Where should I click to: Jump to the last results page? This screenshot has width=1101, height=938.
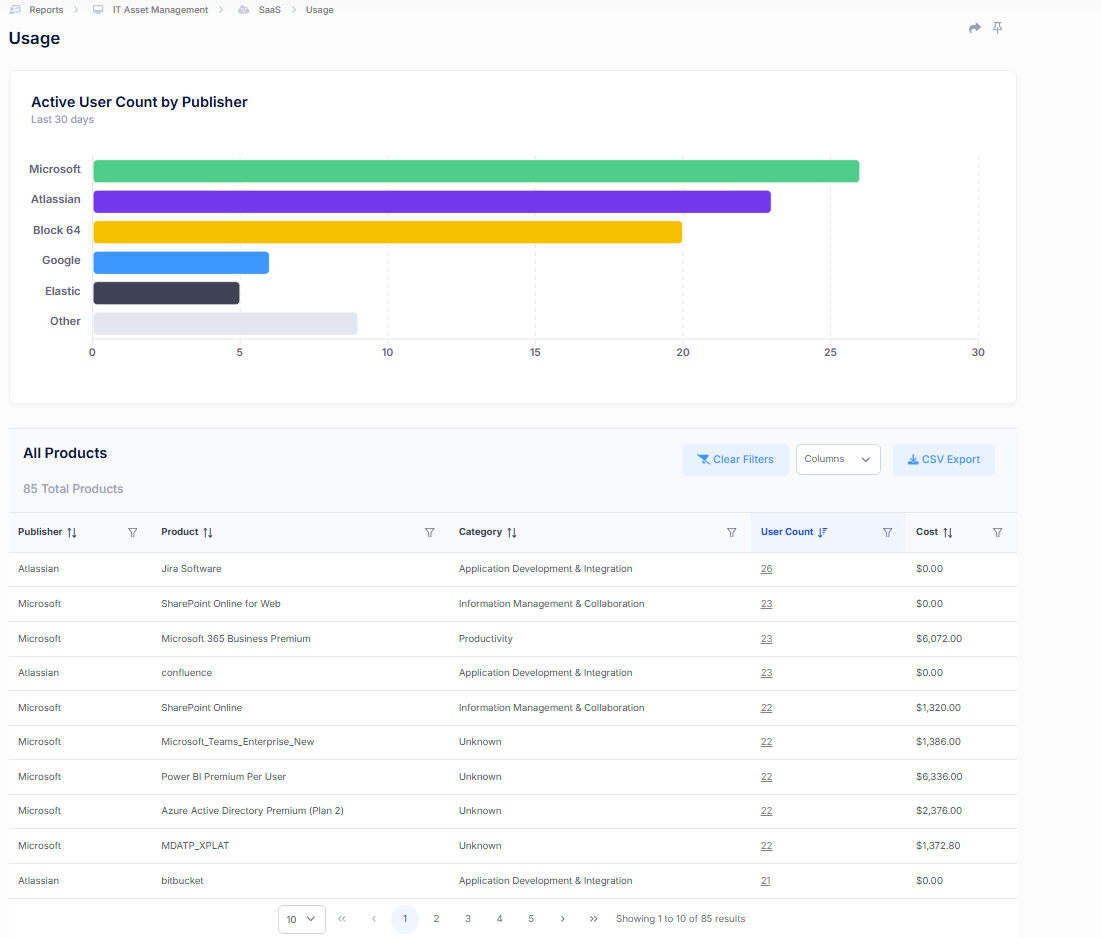tap(594, 919)
